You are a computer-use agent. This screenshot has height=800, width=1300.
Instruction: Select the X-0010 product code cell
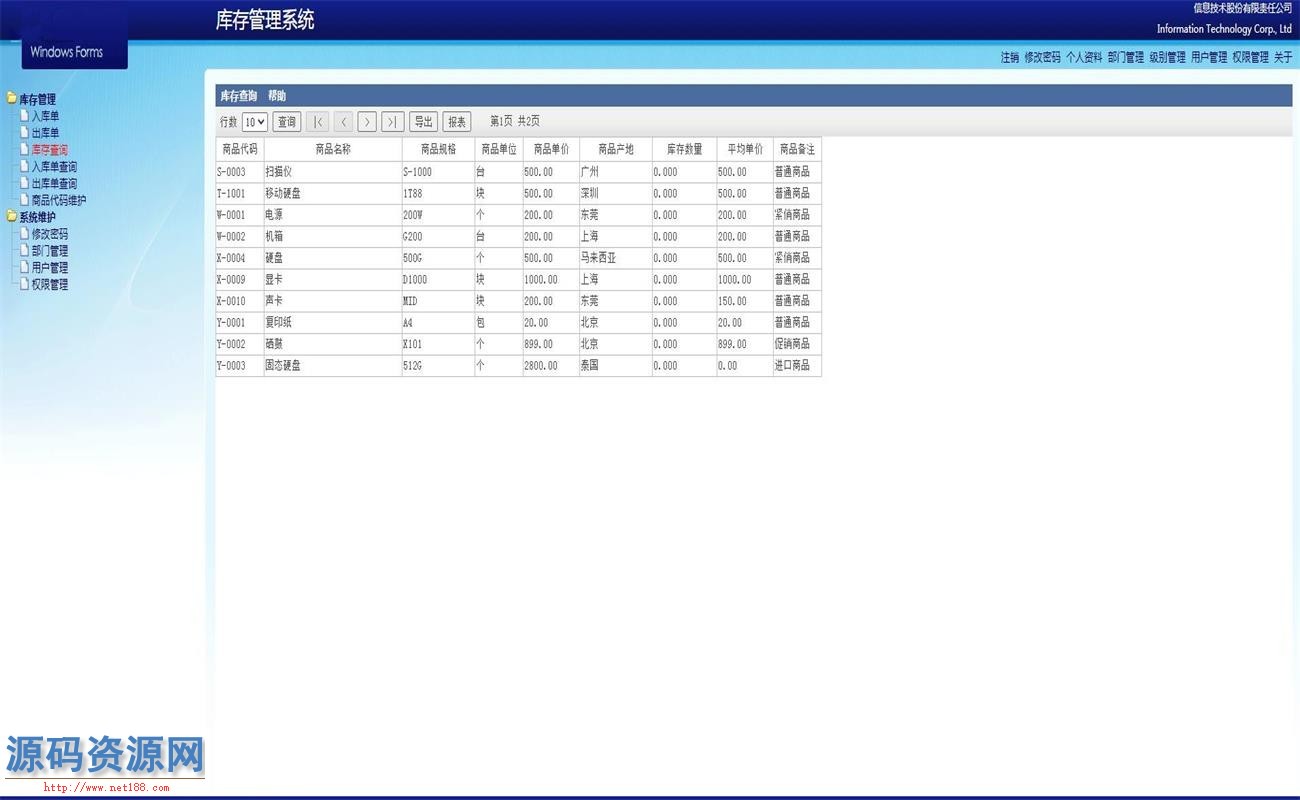pos(240,301)
